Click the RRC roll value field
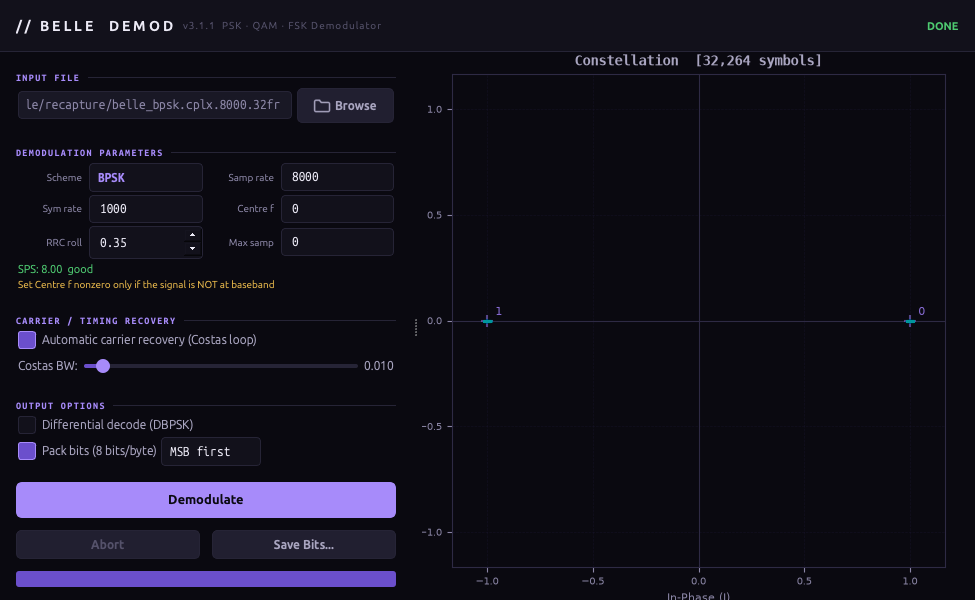The image size is (975, 600). (x=146, y=242)
